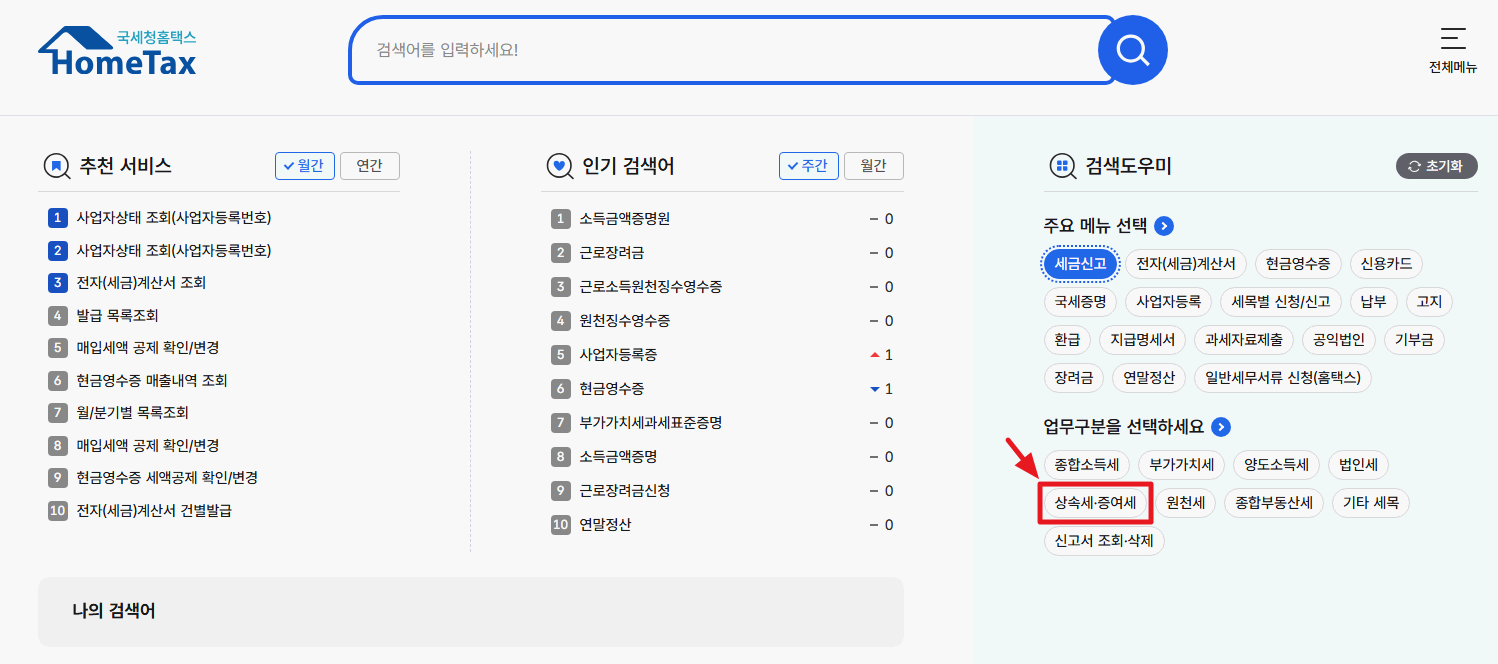This screenshot has height=664, width=1498.
Task: Click the search magnifier icon
Action: tap(1133, 48)
